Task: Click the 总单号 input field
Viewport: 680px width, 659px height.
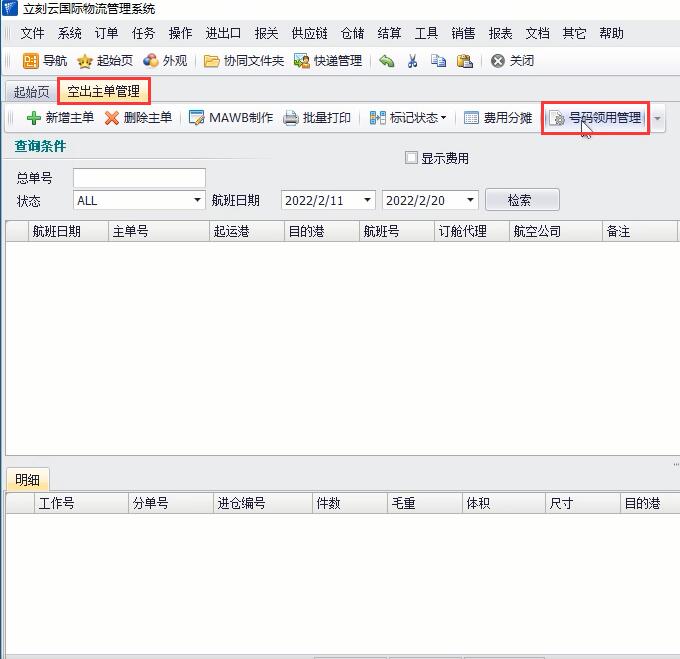Action: click(139, 178)
